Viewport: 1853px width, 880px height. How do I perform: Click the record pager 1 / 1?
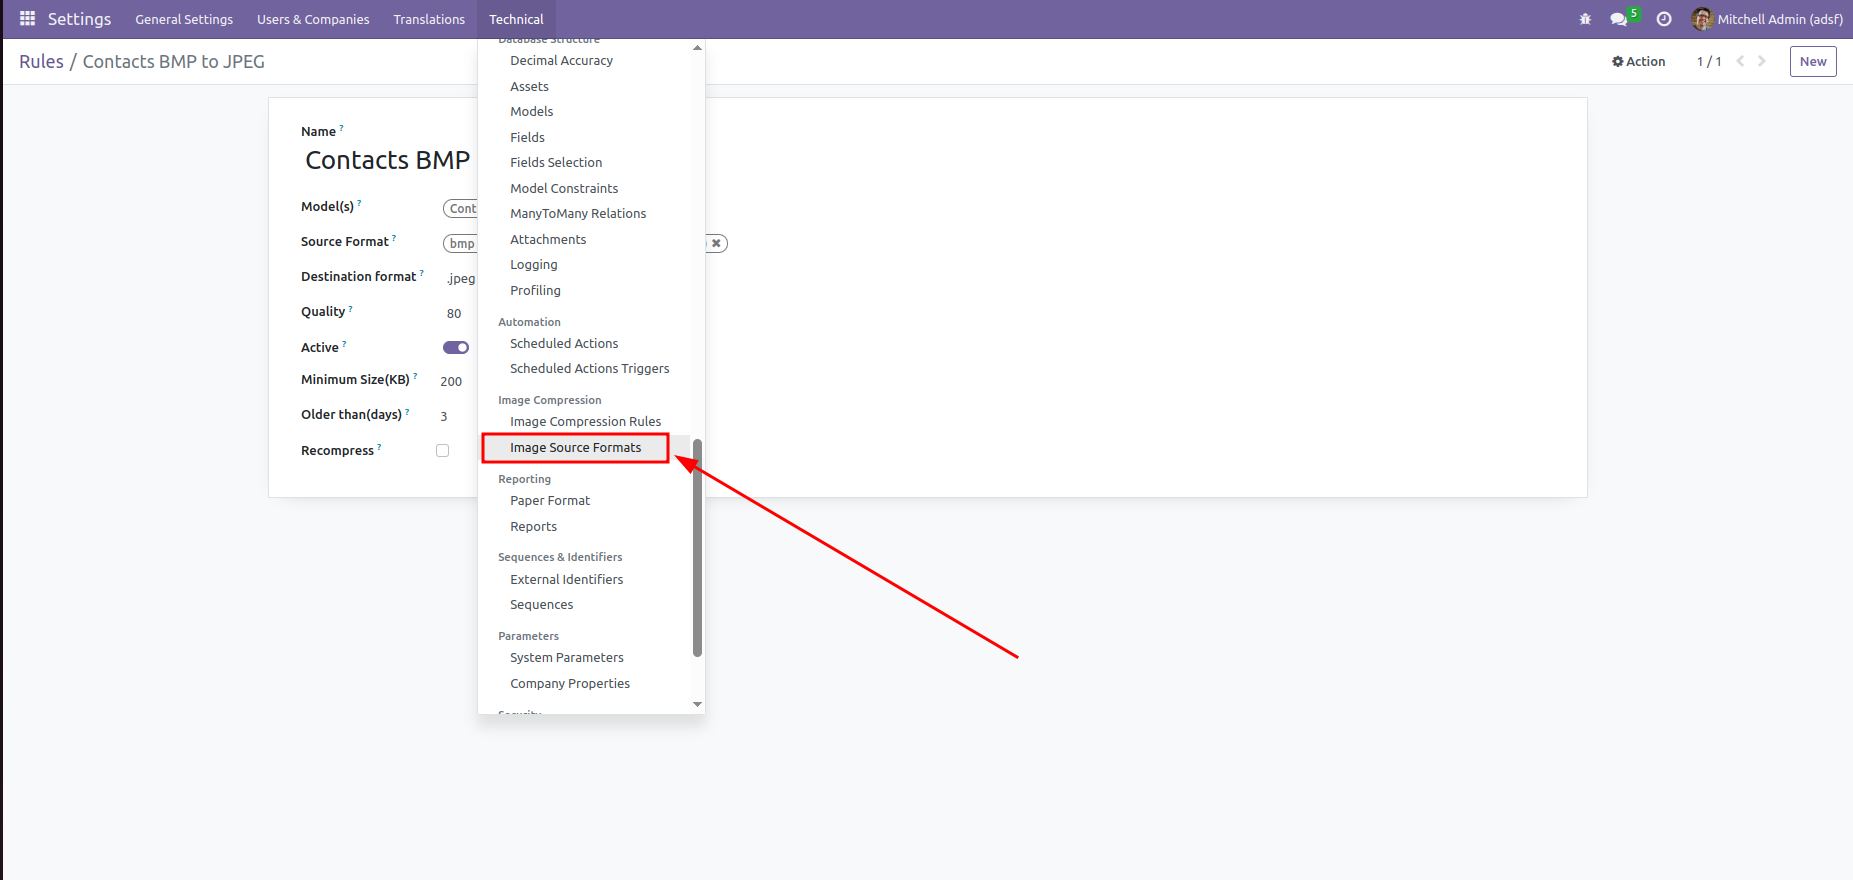coord(1709,61)
